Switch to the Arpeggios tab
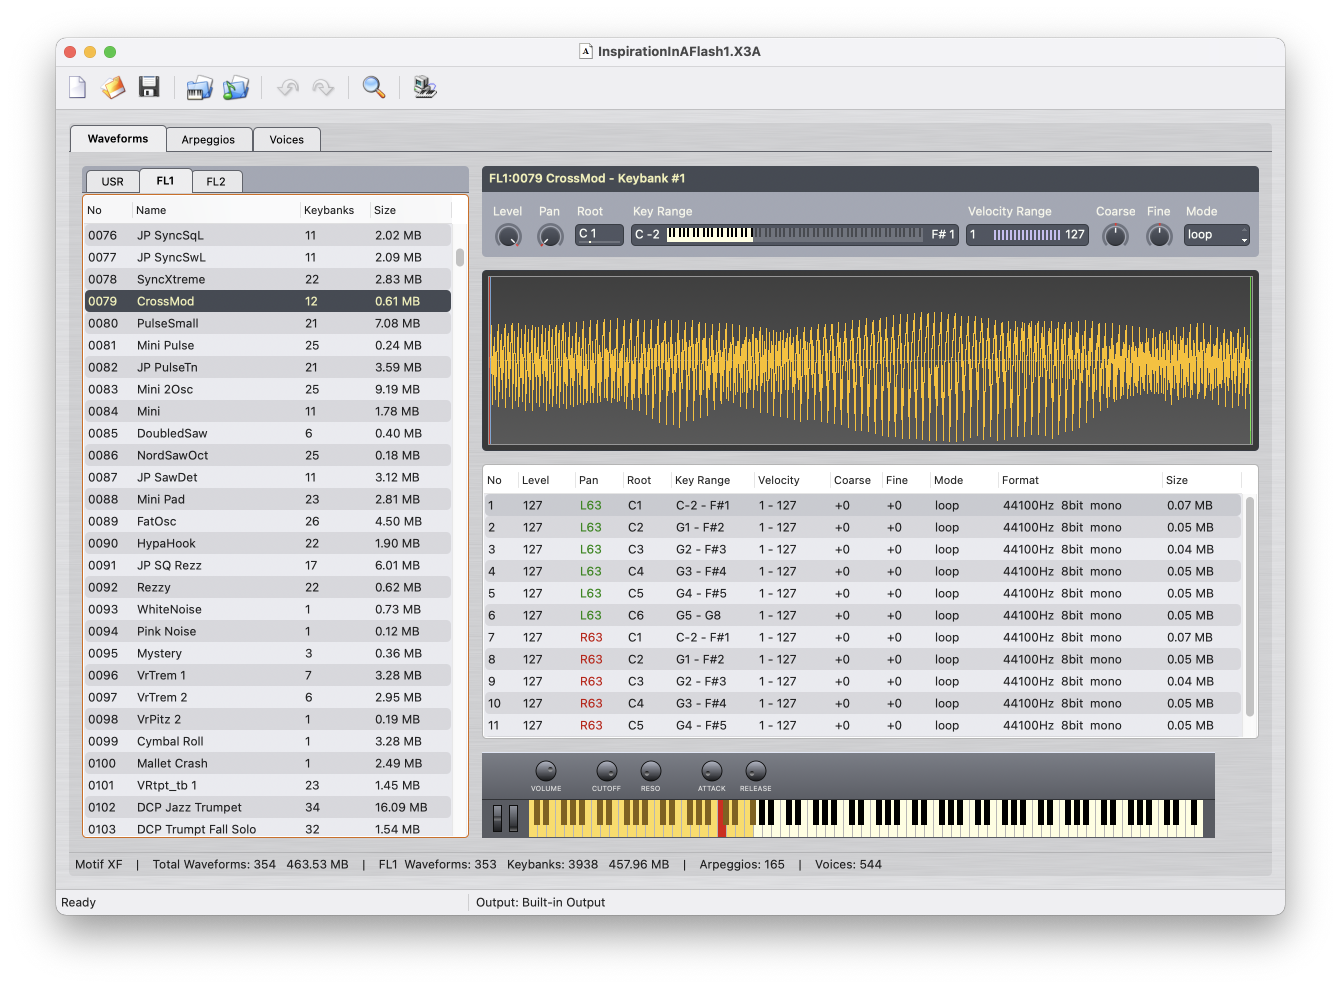Image resolution: width=1341 pixels, height=989 pixels. coord(208,140)
